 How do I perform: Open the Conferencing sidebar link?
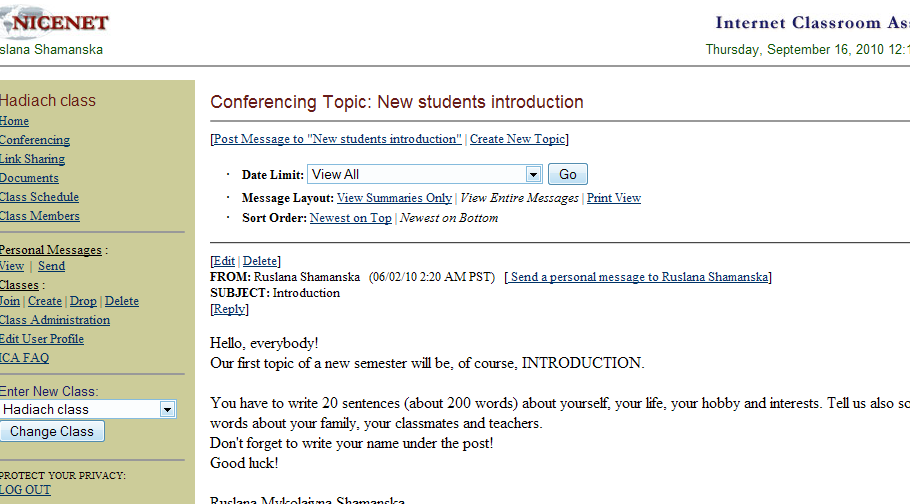[x=35, y=140]
